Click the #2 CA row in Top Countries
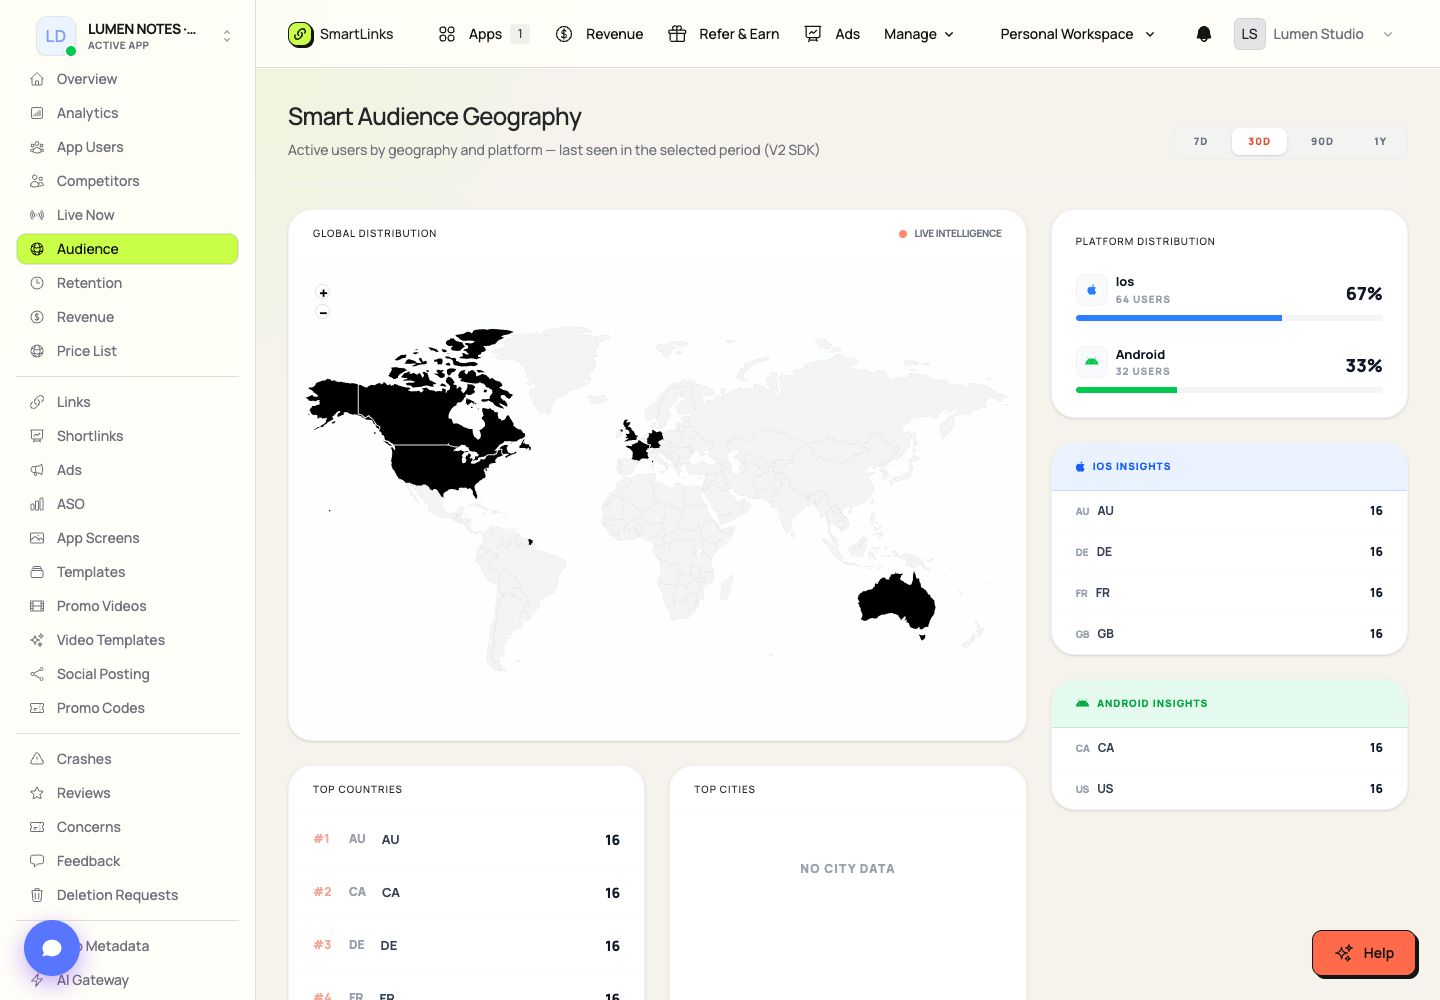Viewport: 1440px width, 1000px height. [x=466, y=893]
